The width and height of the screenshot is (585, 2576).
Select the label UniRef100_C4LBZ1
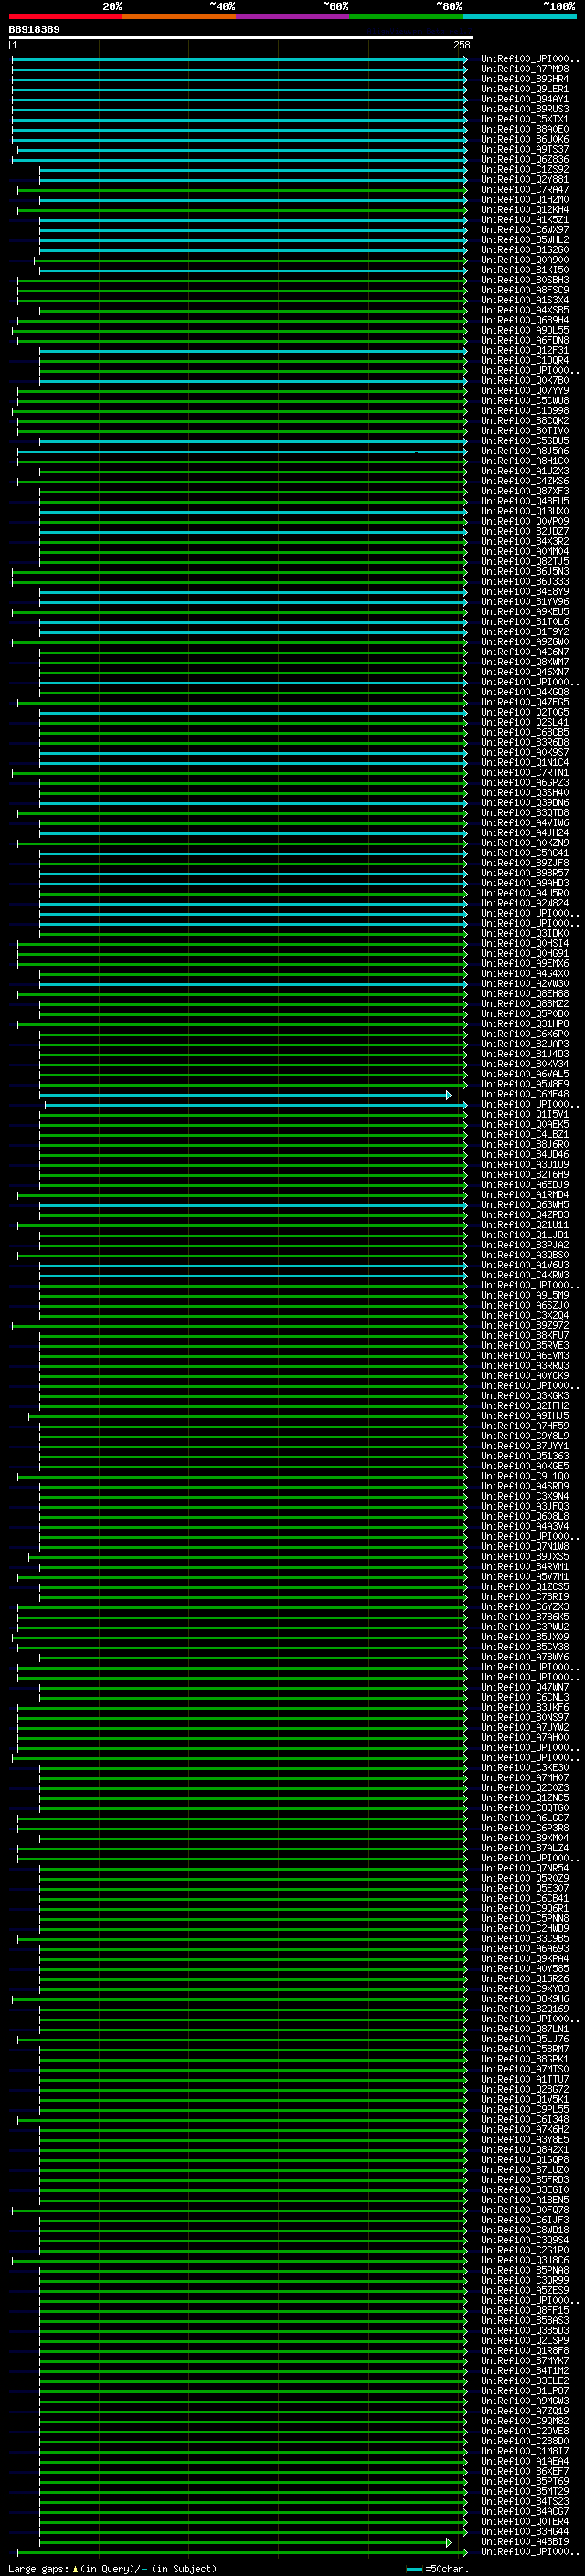click(525, 1135)
